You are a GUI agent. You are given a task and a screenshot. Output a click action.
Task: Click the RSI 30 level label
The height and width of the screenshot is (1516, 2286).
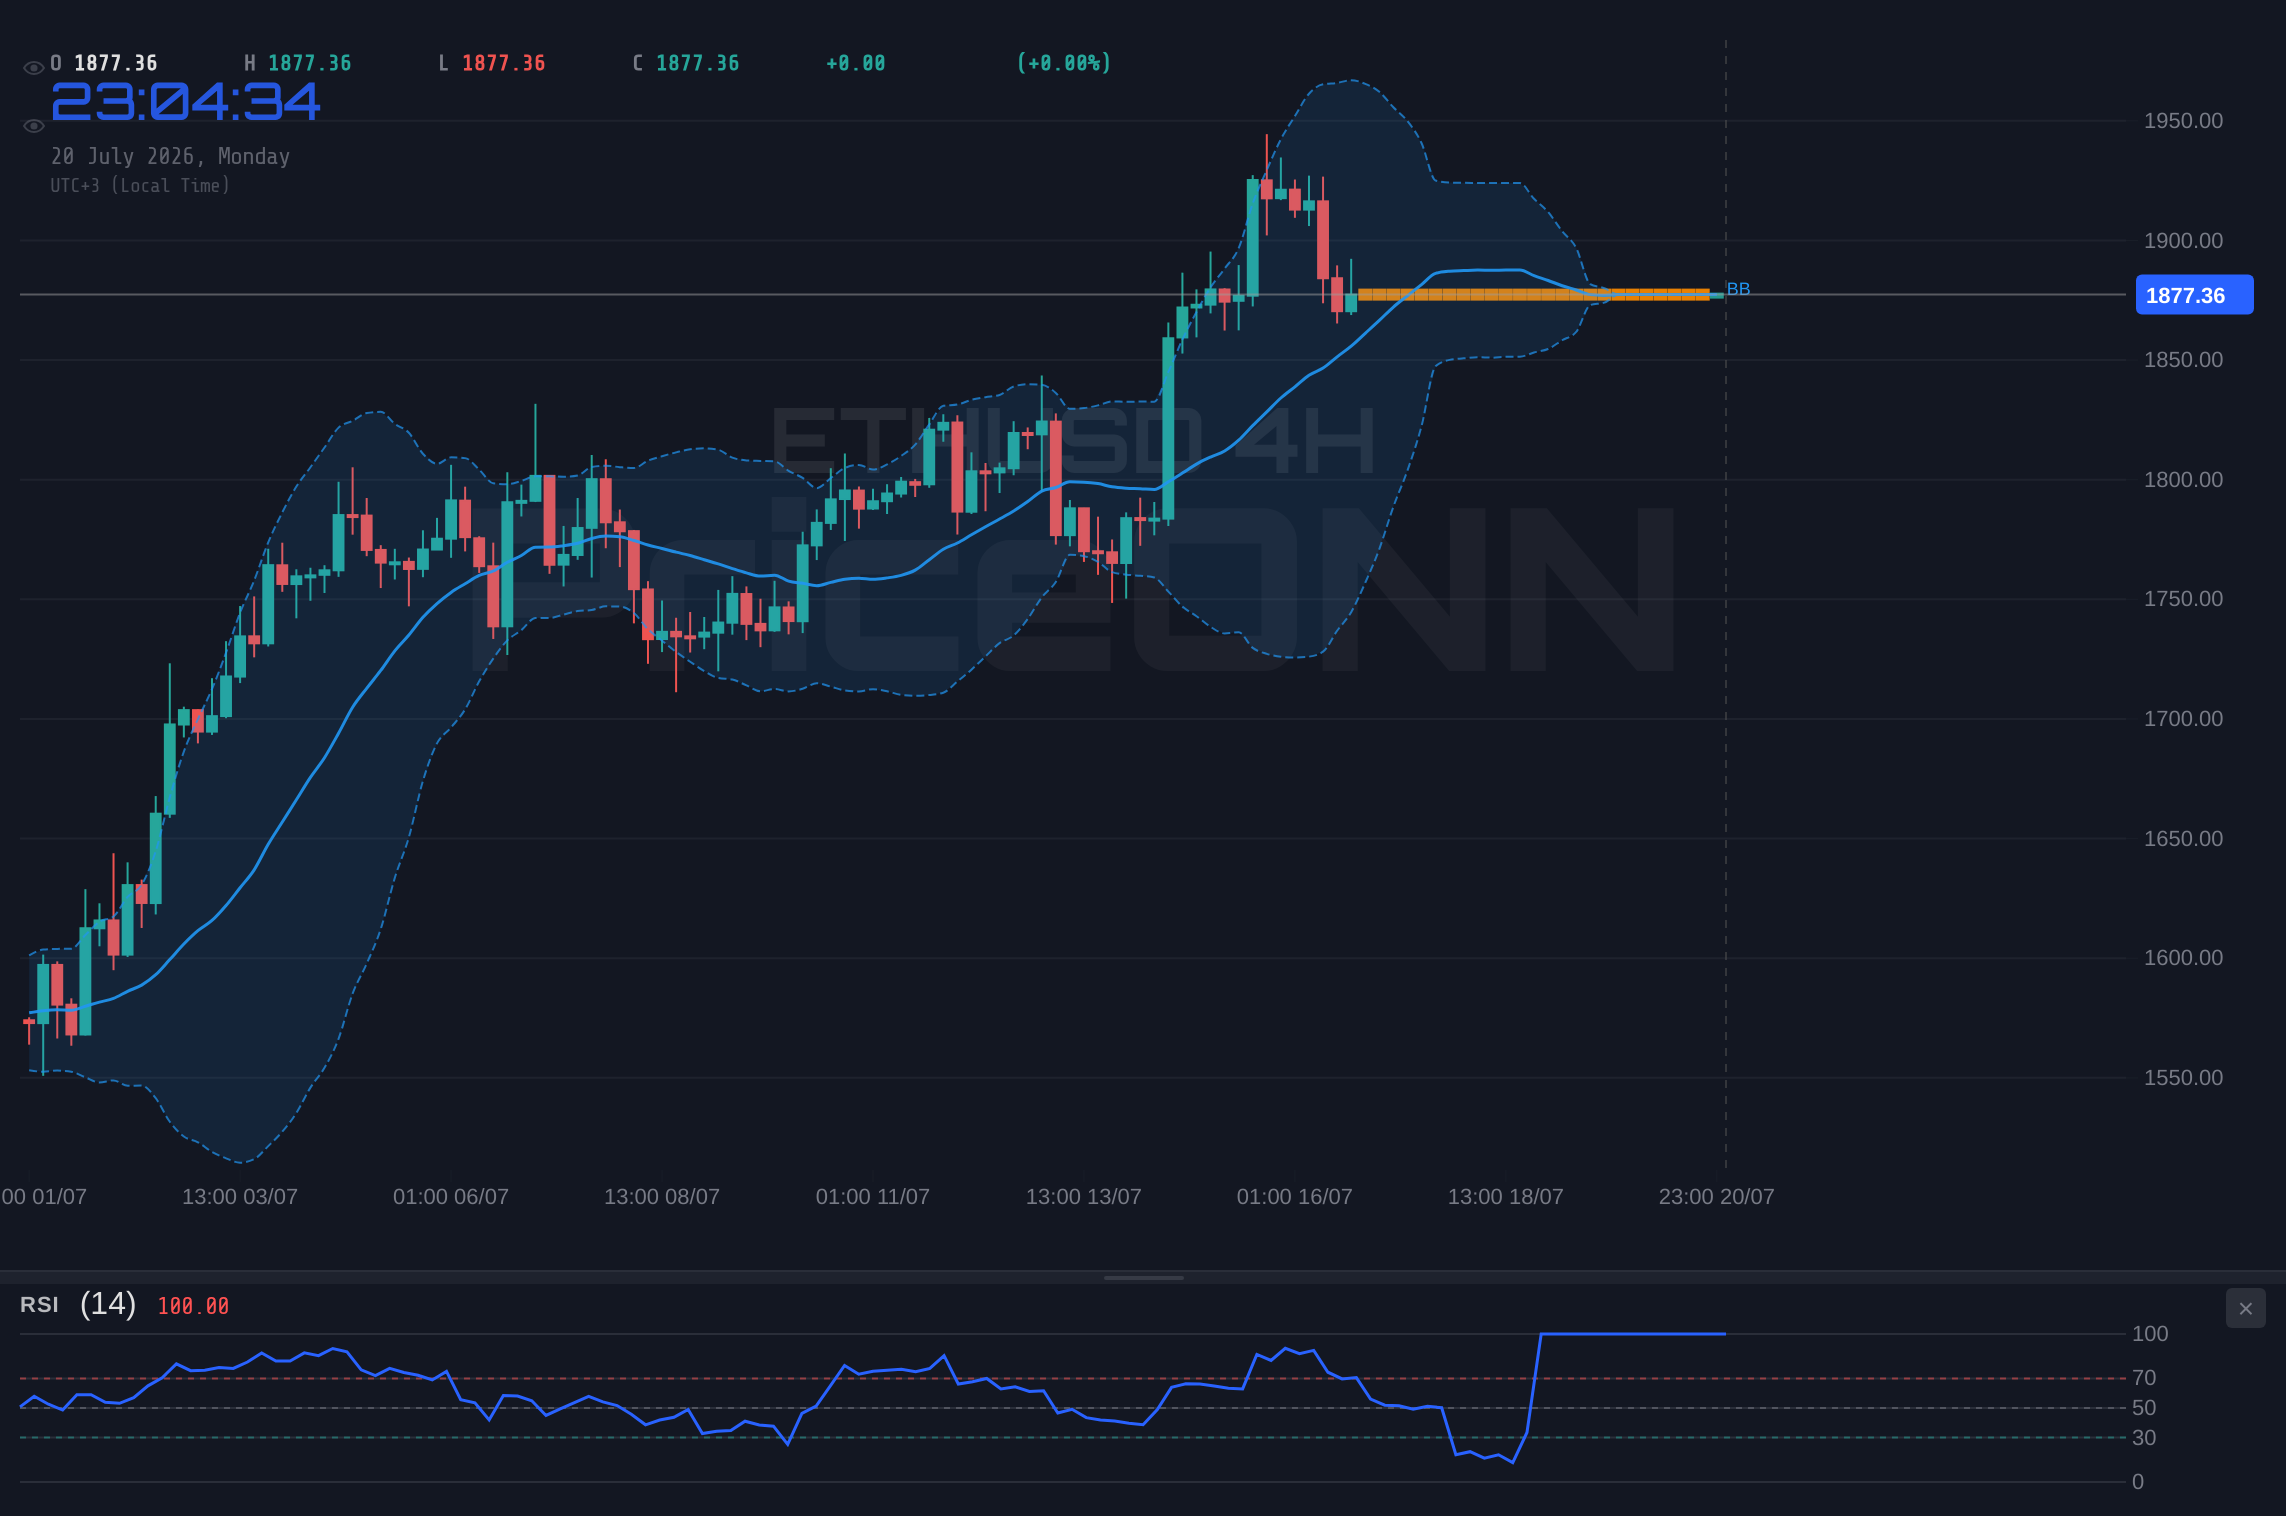[x=2144, y=1438]
